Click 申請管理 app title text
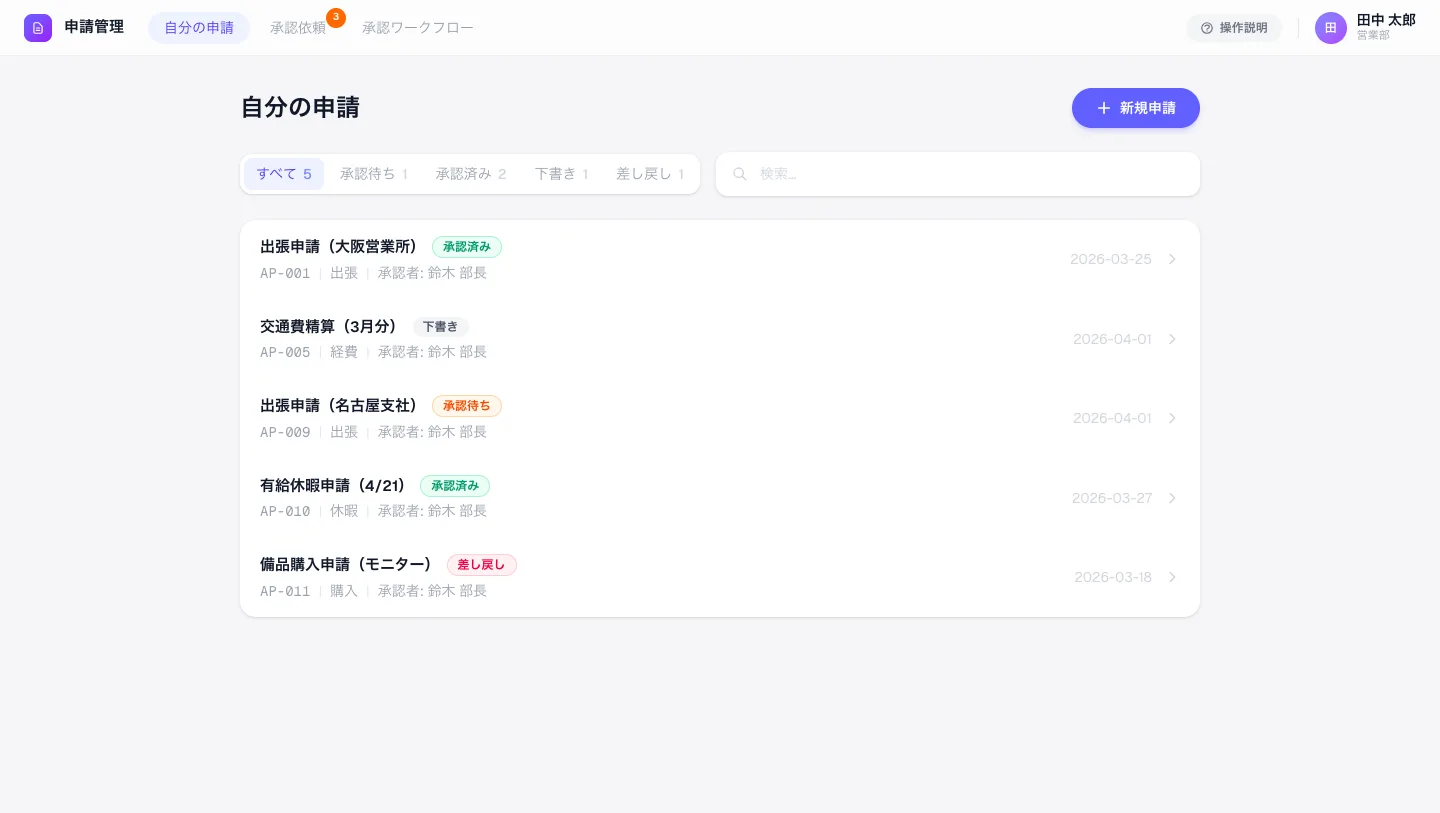This screenshot has width=1440, height=813. tap(94, 27)
